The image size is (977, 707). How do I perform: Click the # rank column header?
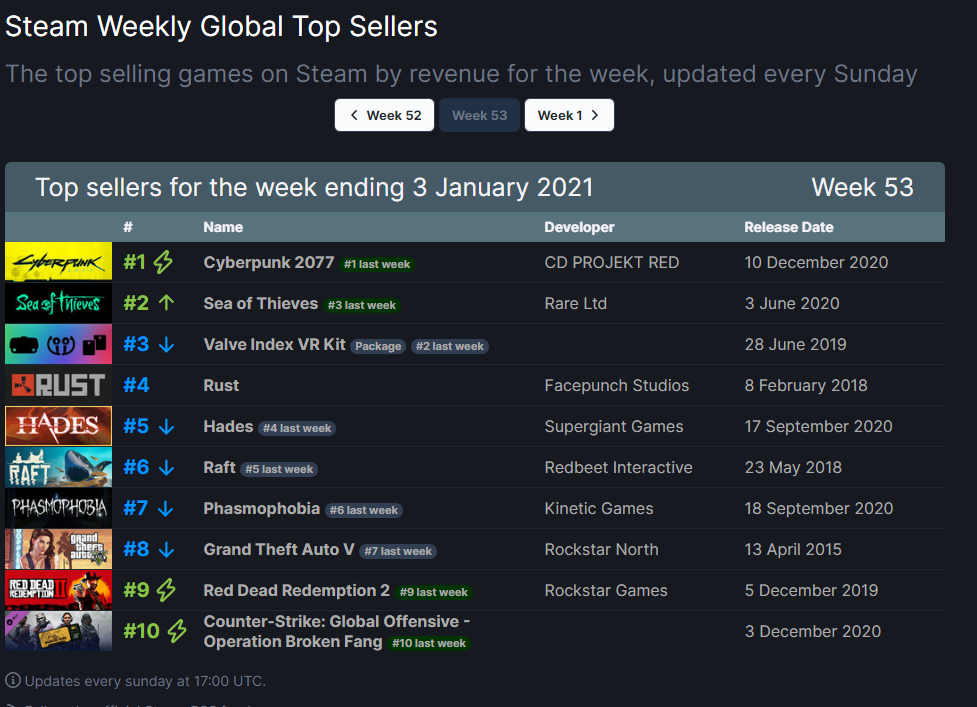coord(128,227)
